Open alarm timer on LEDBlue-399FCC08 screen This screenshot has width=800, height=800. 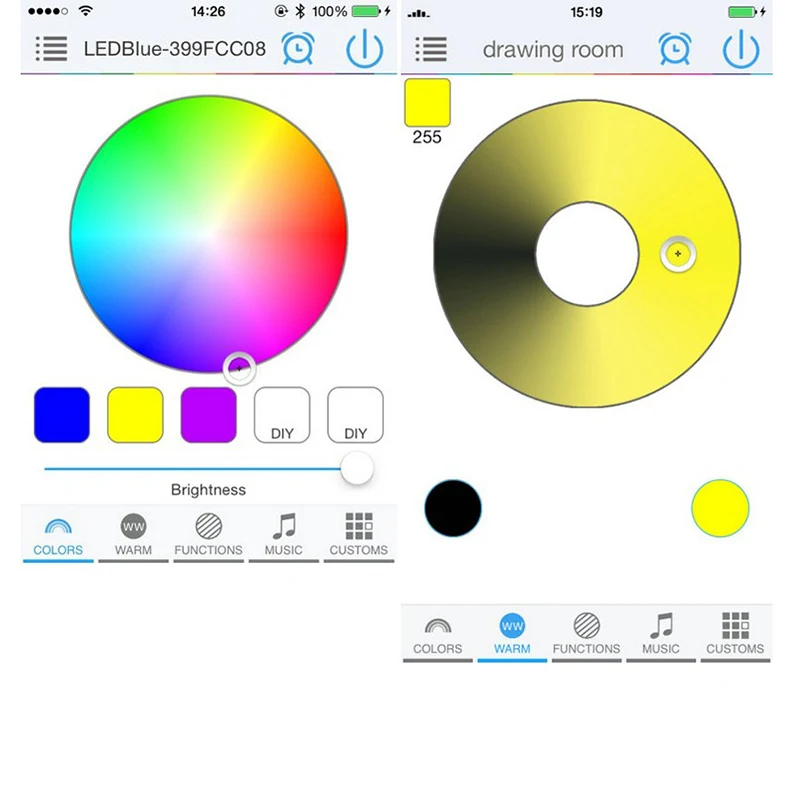click(x=298, y=48)
